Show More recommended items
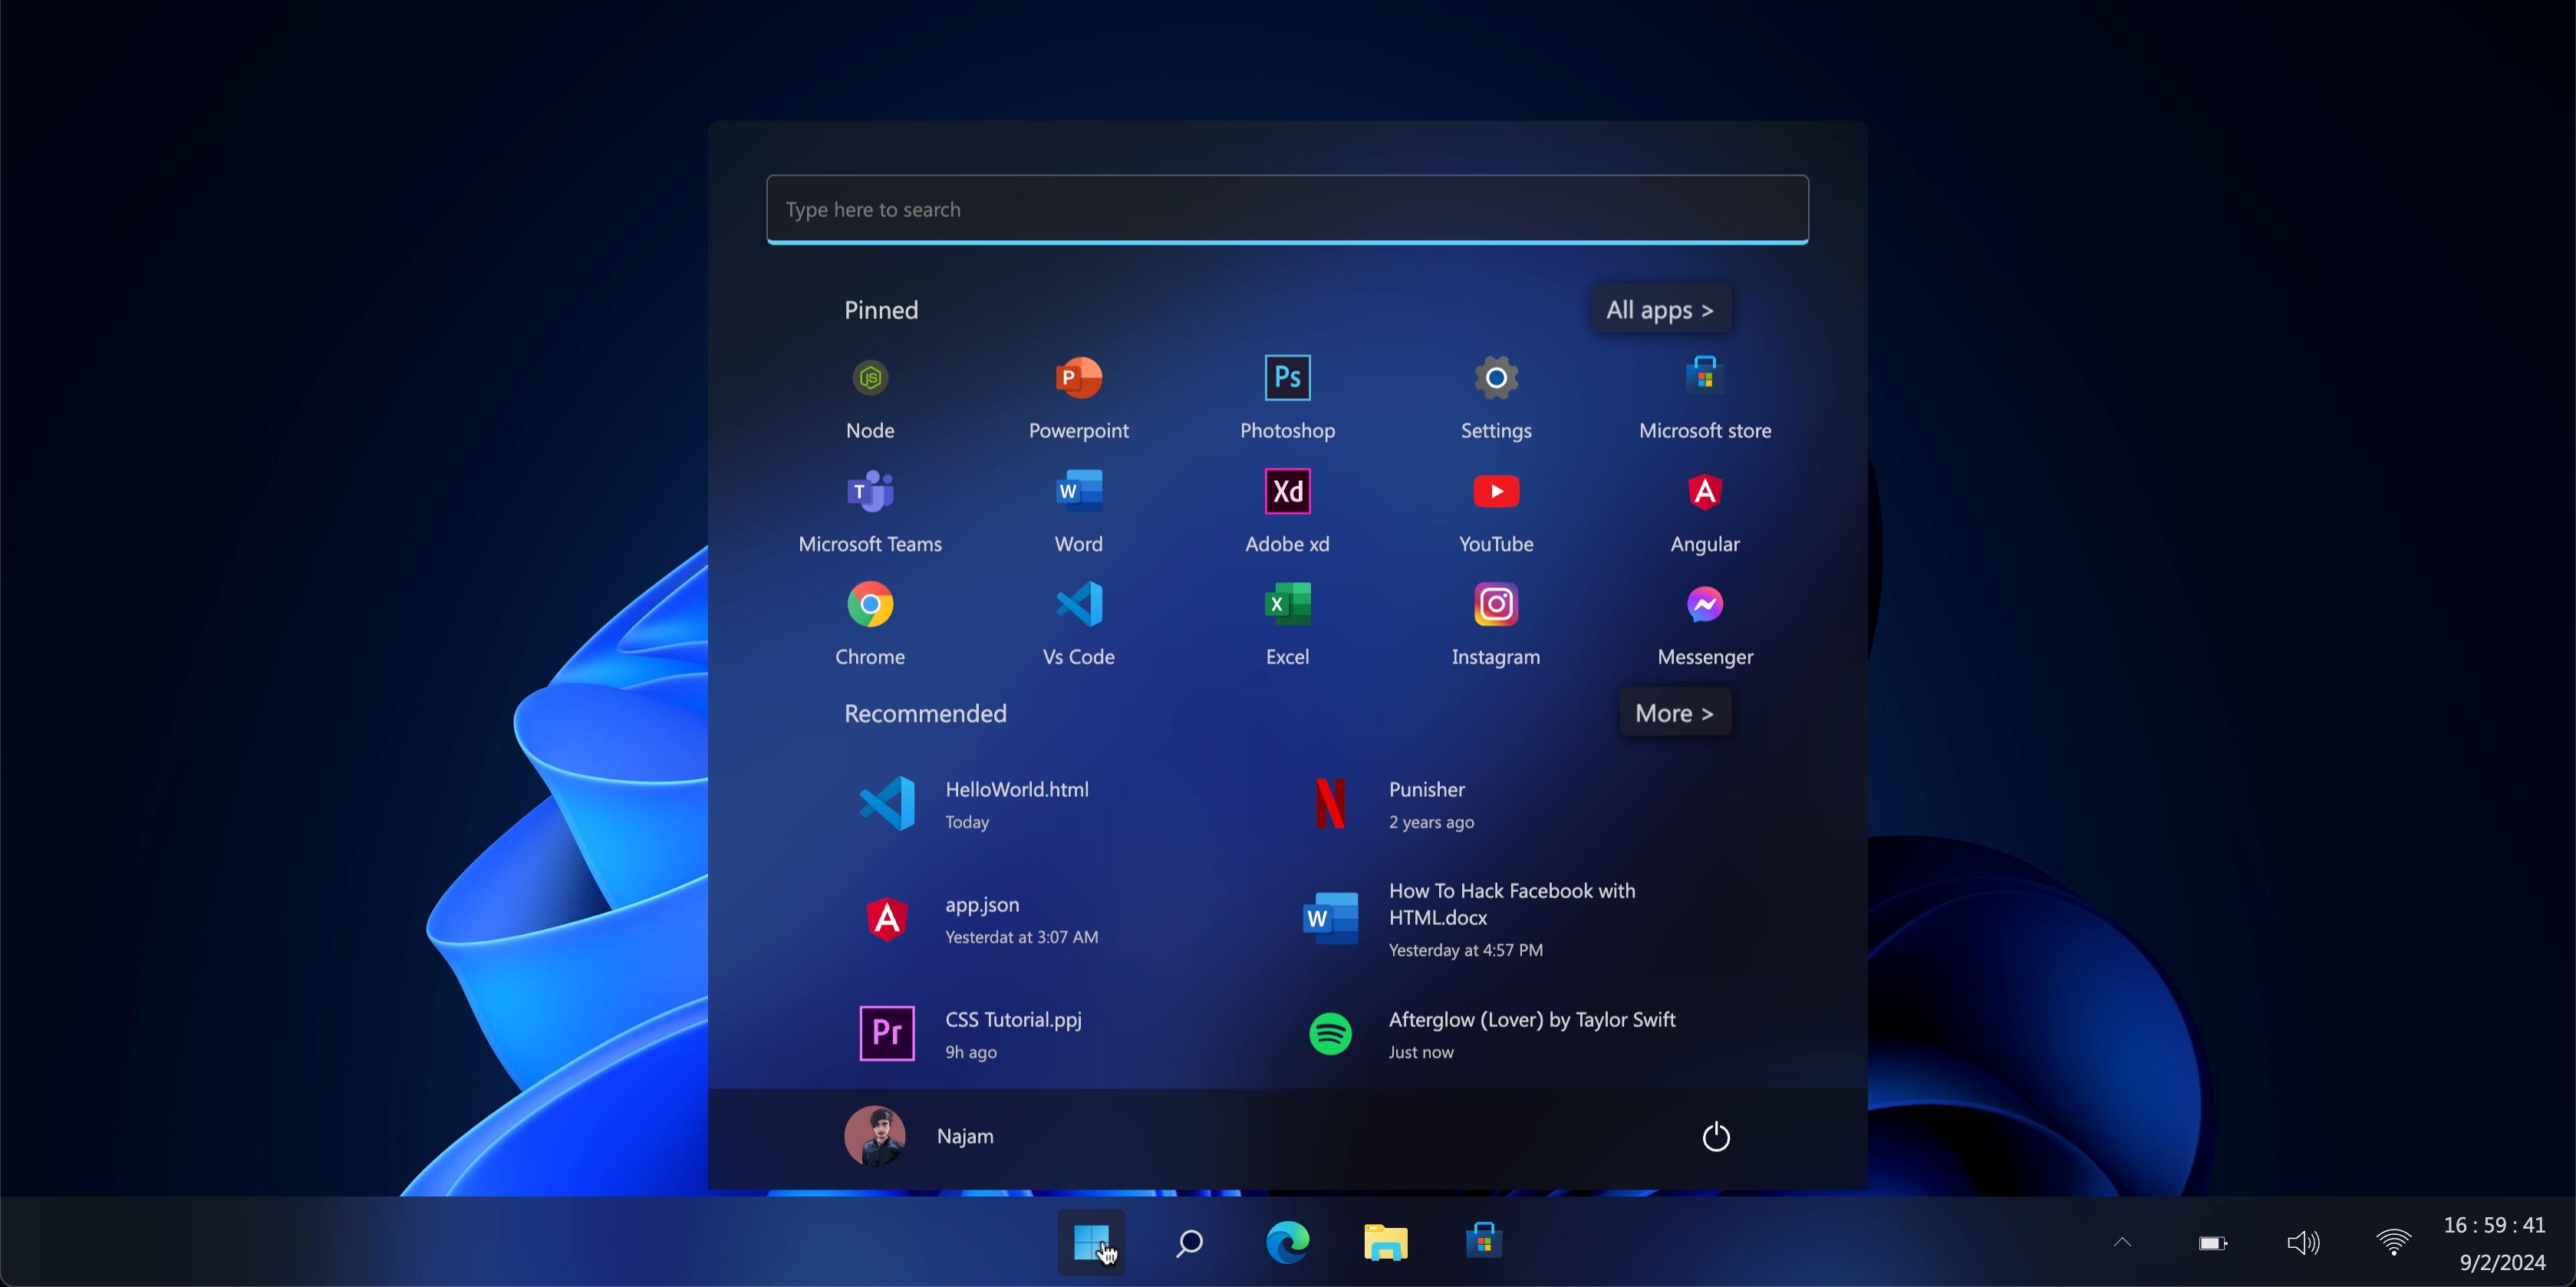 [x=1675, y=712]
